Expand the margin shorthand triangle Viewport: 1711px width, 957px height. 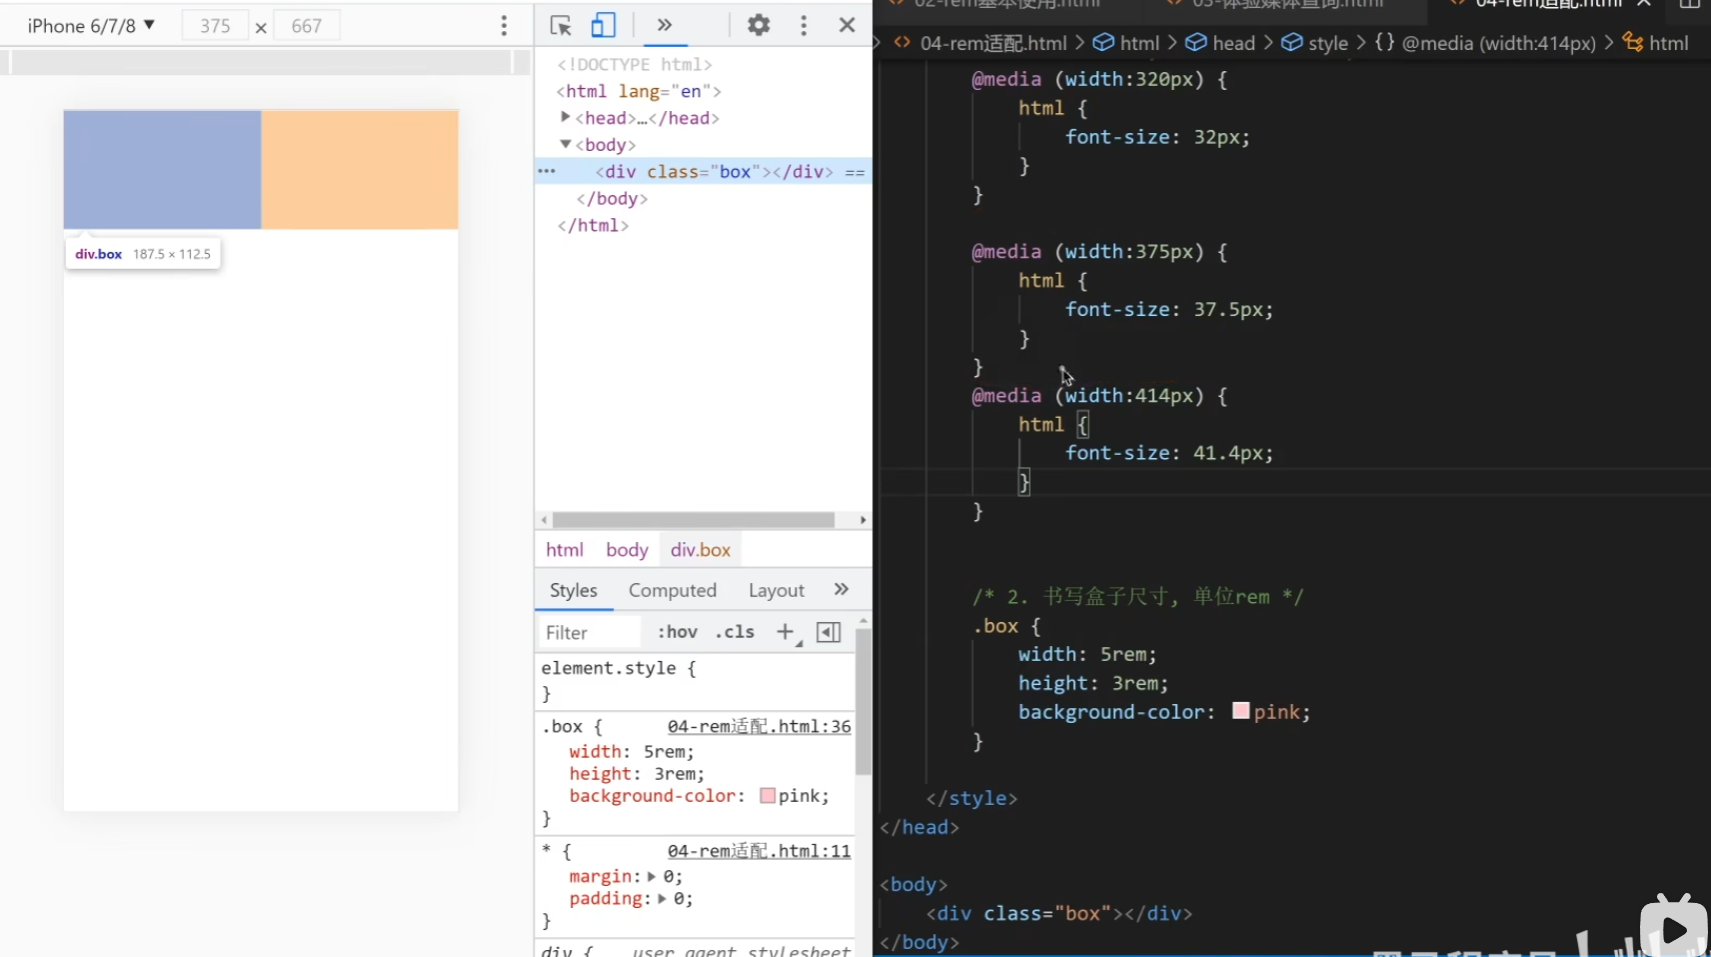(651, 876)
